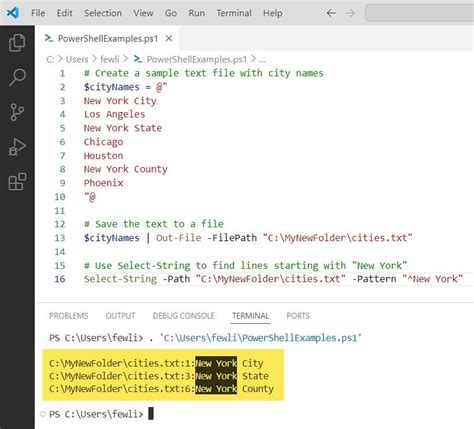
Task: Click the terminal output line ending in State
Action: pos(159,376)
